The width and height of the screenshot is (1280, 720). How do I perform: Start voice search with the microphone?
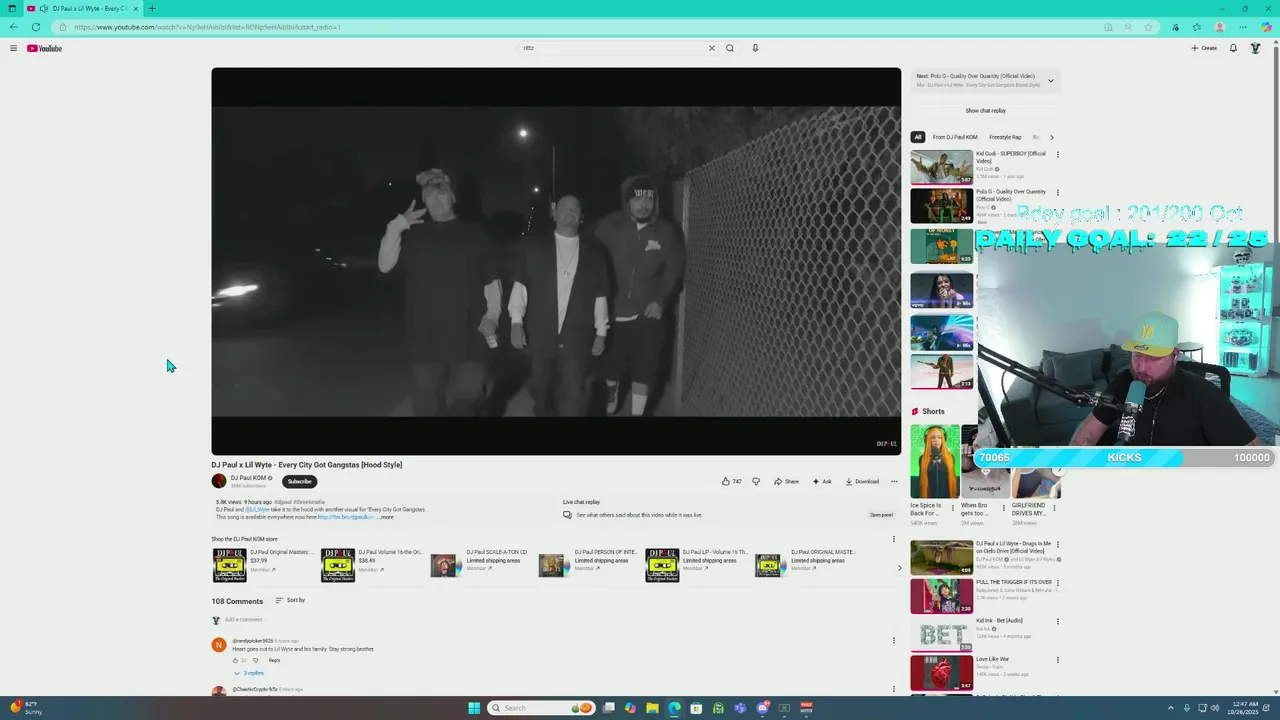(x=755, y=48)
